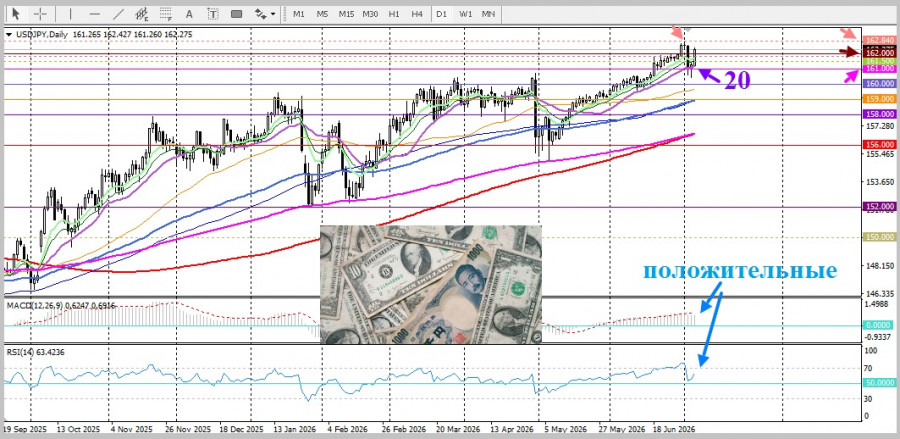Click the 50.0000 RSI level label
Viewport: 900px width, 439px height.
pos(880,382)
